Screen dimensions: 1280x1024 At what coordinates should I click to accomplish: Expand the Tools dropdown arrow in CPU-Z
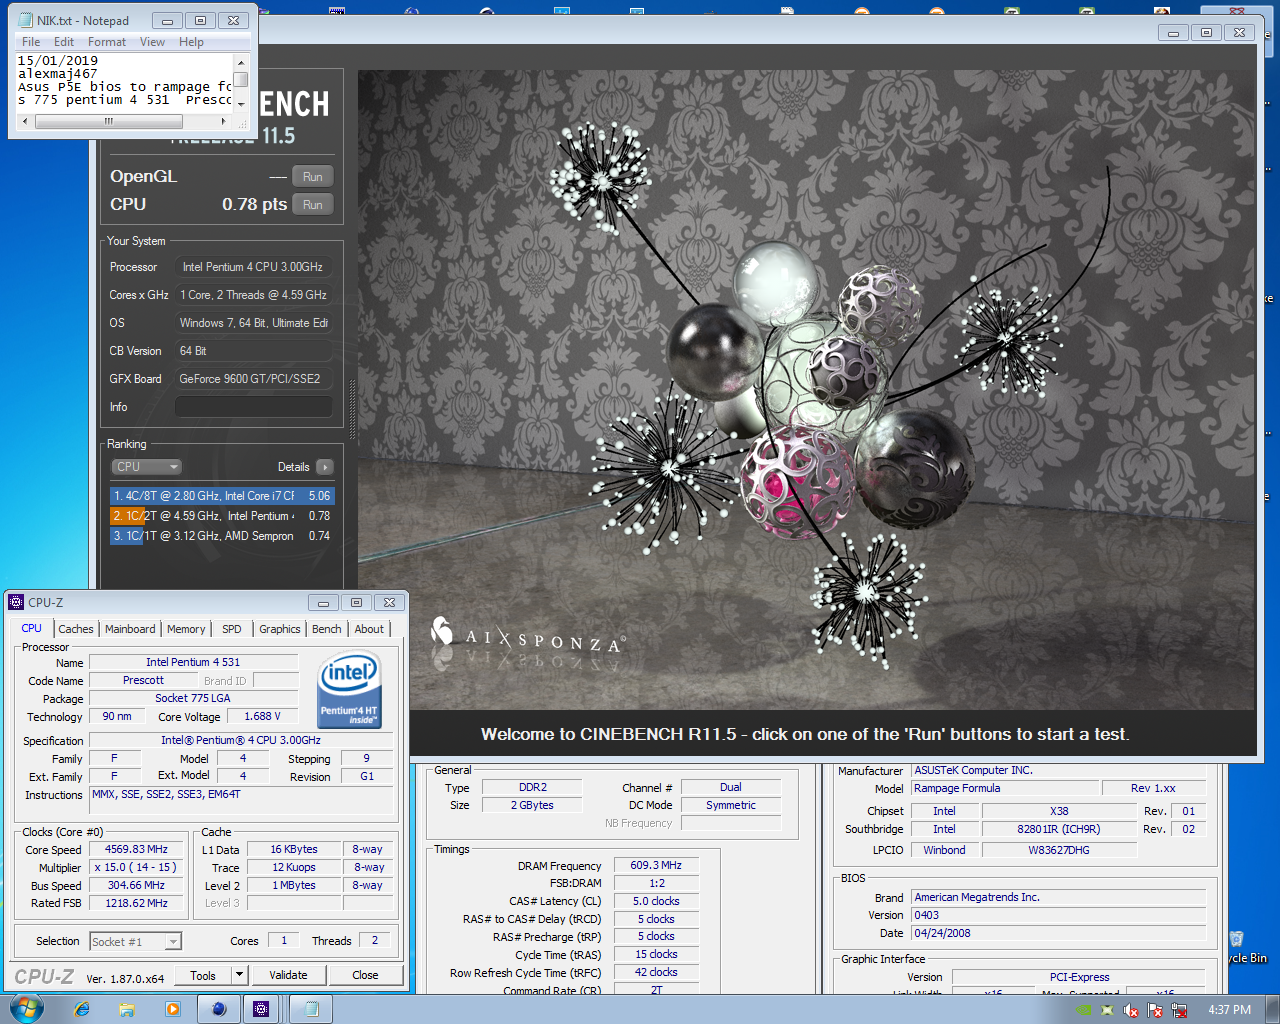[x=239, y=975]
